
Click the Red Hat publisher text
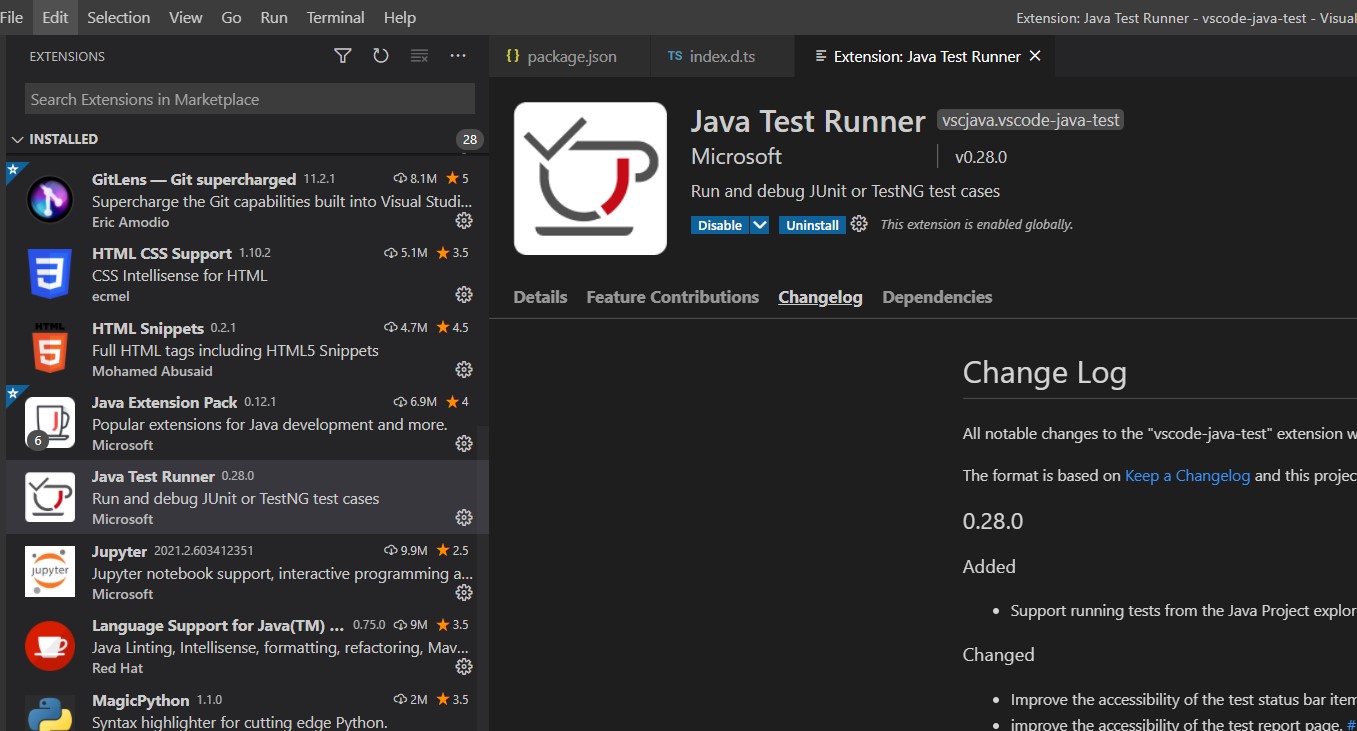(118, 668)
